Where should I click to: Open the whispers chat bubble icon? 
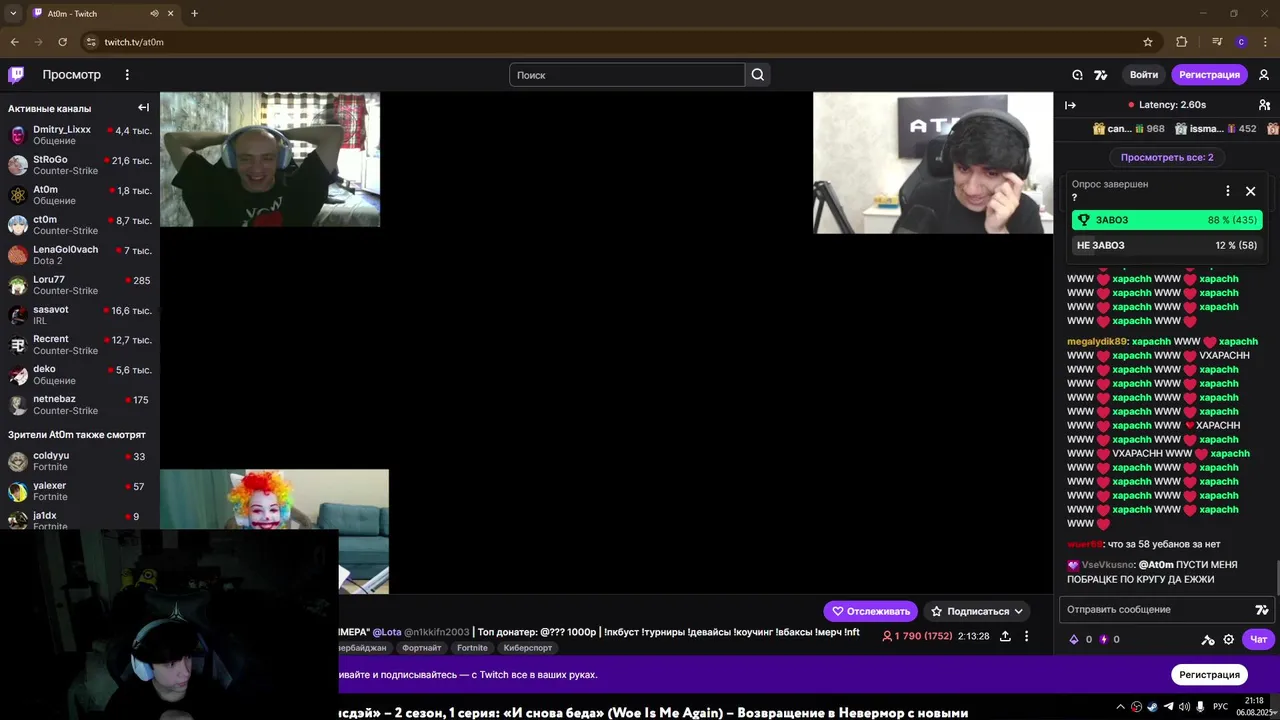point(1077,75)
